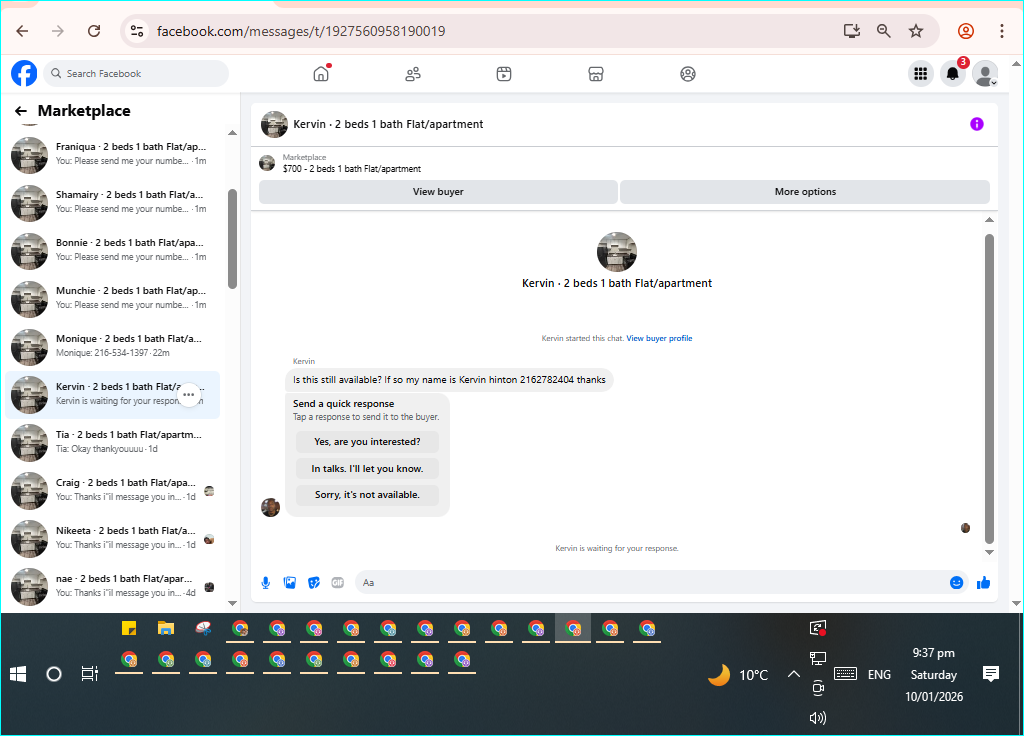1024x736 pixels.
Task: Open the Watch video tab icon
Action: (x=504, y=74)
